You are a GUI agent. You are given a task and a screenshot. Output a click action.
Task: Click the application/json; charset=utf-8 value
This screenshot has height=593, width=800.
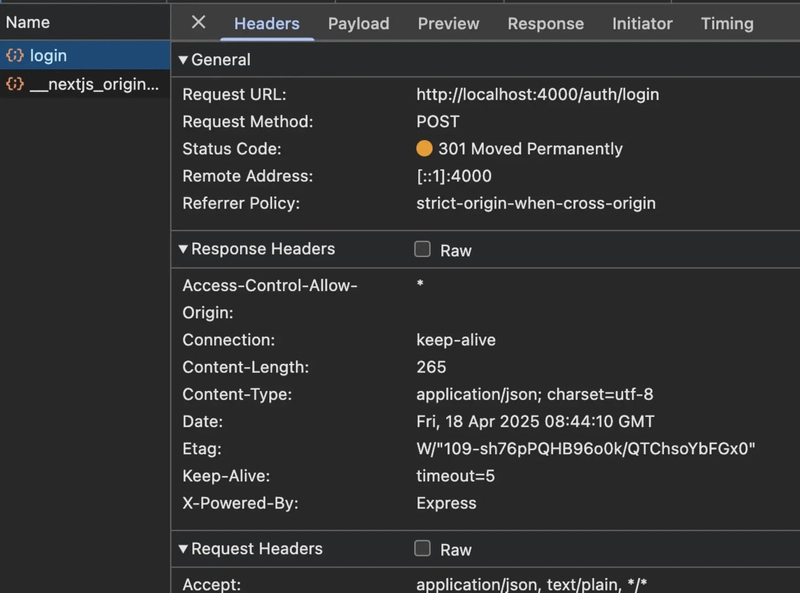pos(535,394)
